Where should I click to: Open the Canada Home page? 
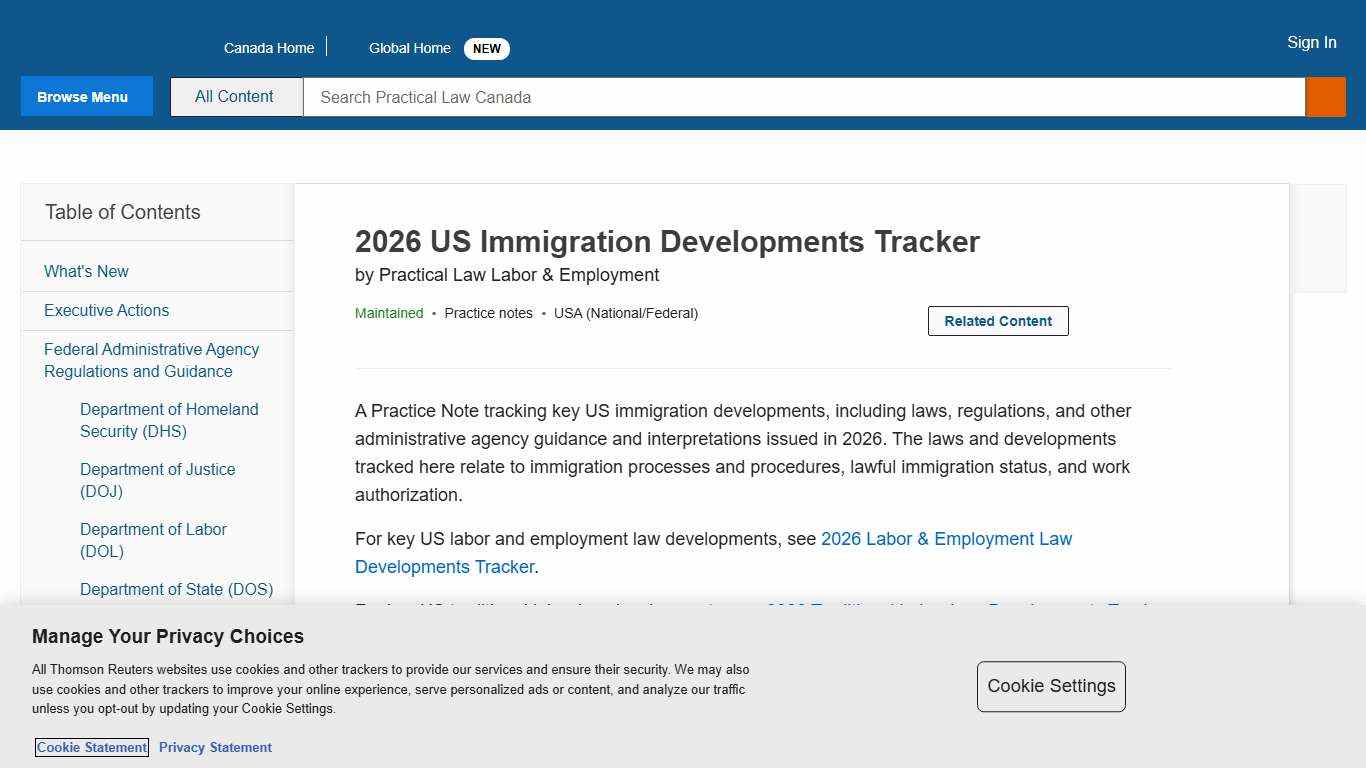(268, 47)
